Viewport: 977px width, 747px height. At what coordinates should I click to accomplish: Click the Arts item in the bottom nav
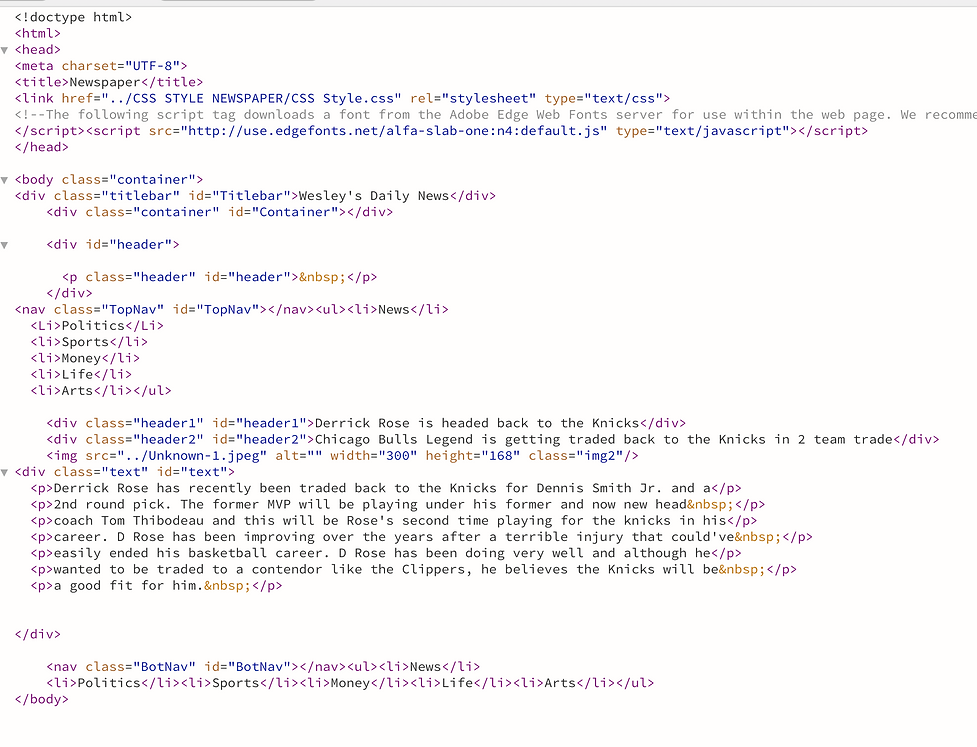(555, 682)
